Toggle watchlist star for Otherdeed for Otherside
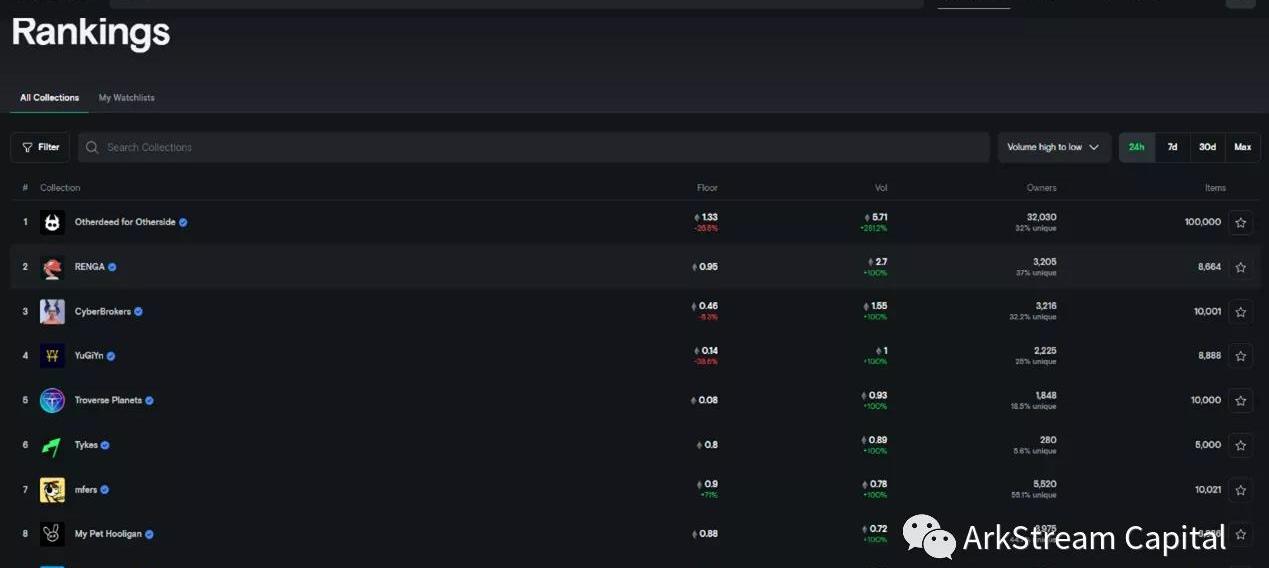This screenshot has height=568, width=1269. (x=1240, y=223)
